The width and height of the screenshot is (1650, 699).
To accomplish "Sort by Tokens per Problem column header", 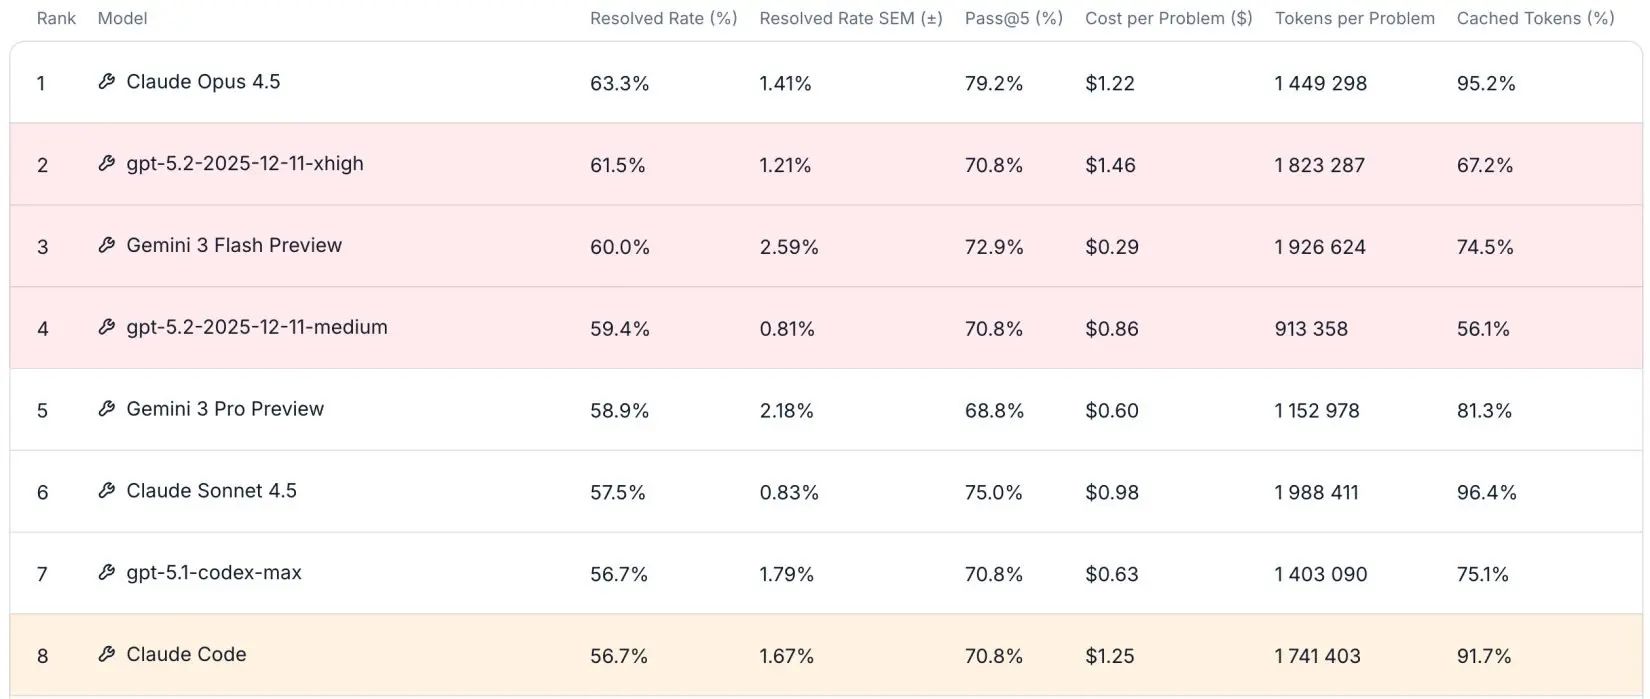I will click(x=1354, y=18).
